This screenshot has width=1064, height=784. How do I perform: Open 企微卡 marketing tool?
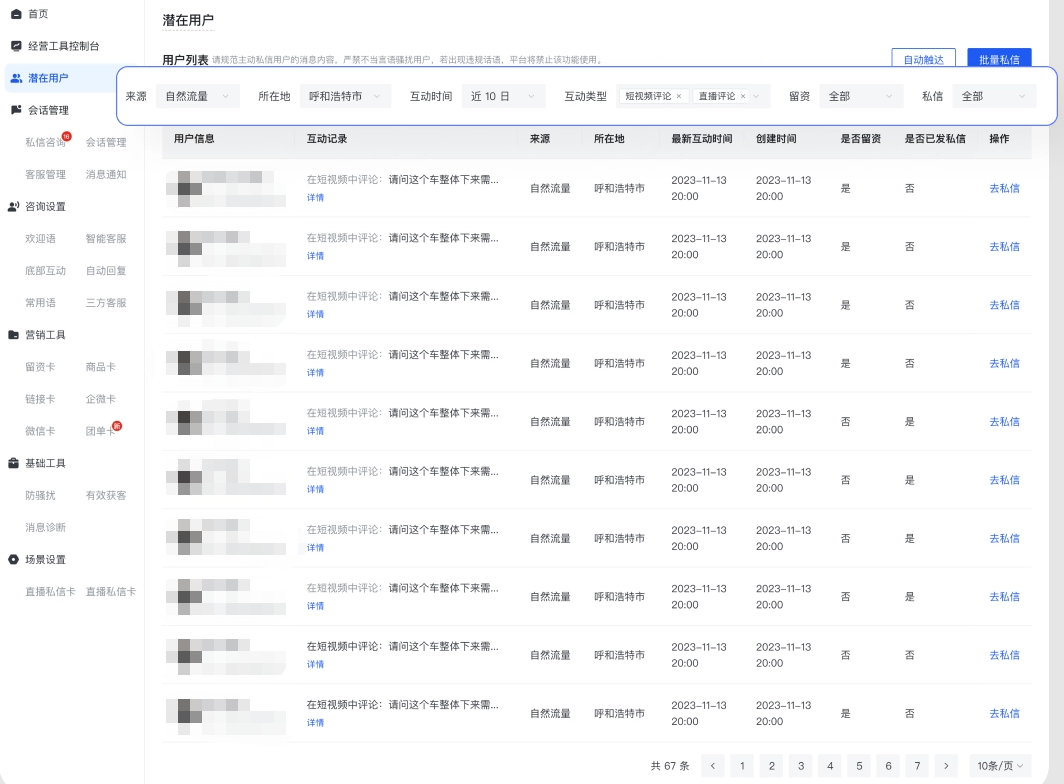pos(100,398)
